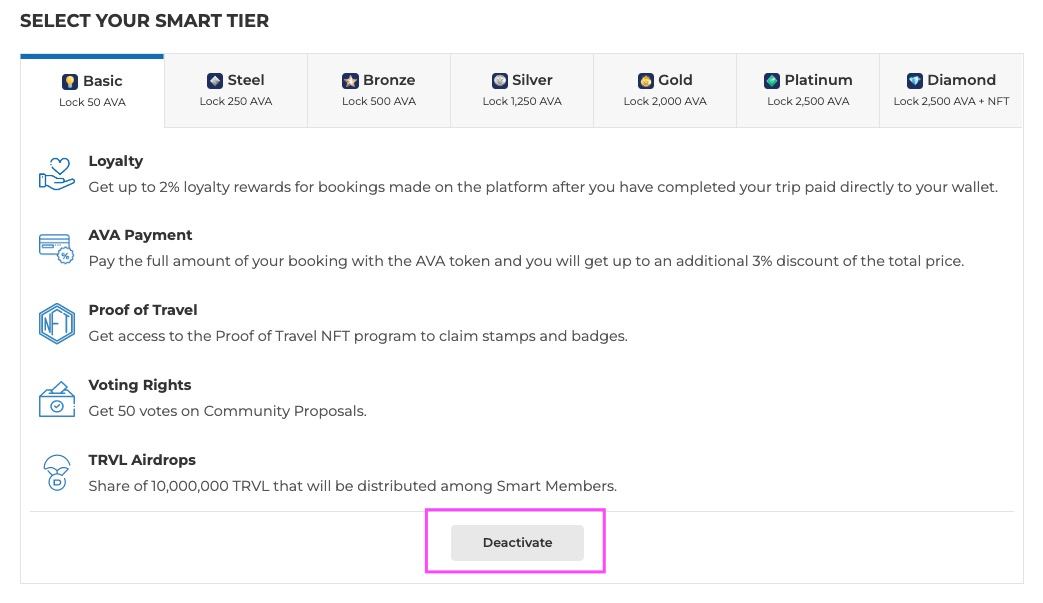Click the TRVL Airdrops parachute icon

click(x=56, y=472)
